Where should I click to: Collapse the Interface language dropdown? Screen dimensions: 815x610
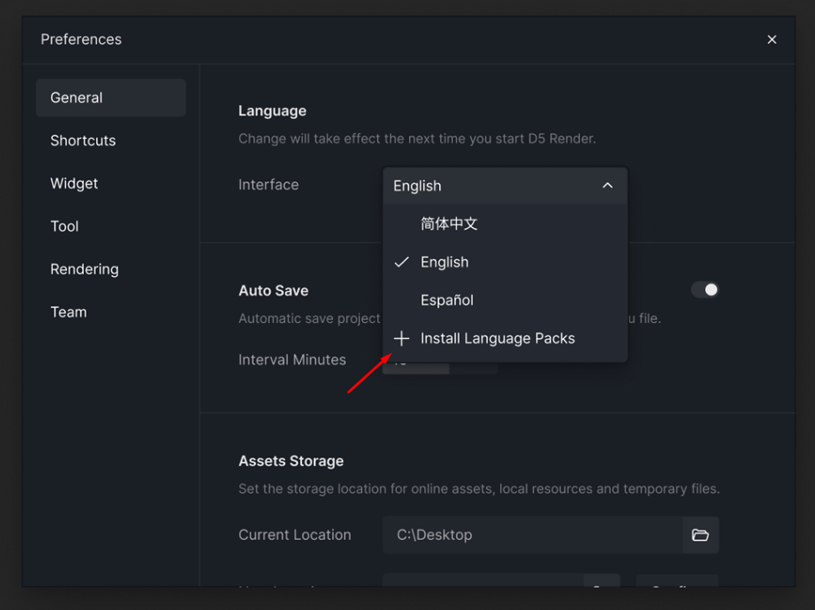[x=505, y=185]
